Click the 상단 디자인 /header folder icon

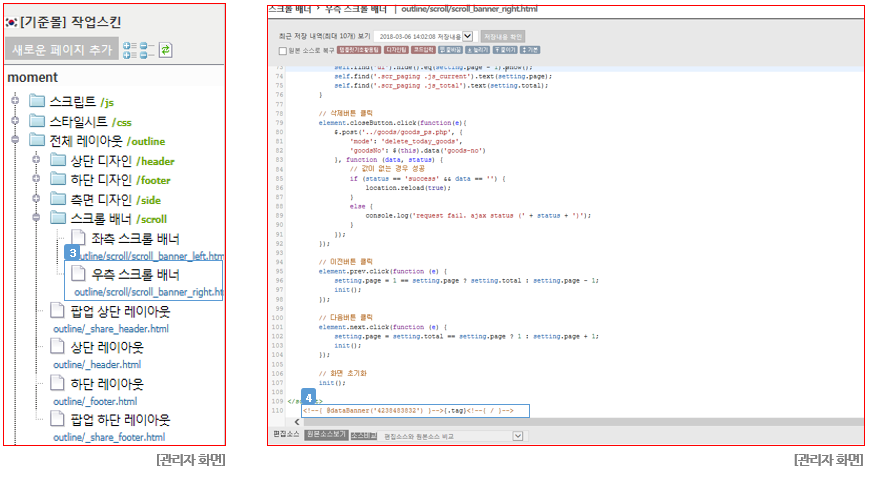(58, 160)
